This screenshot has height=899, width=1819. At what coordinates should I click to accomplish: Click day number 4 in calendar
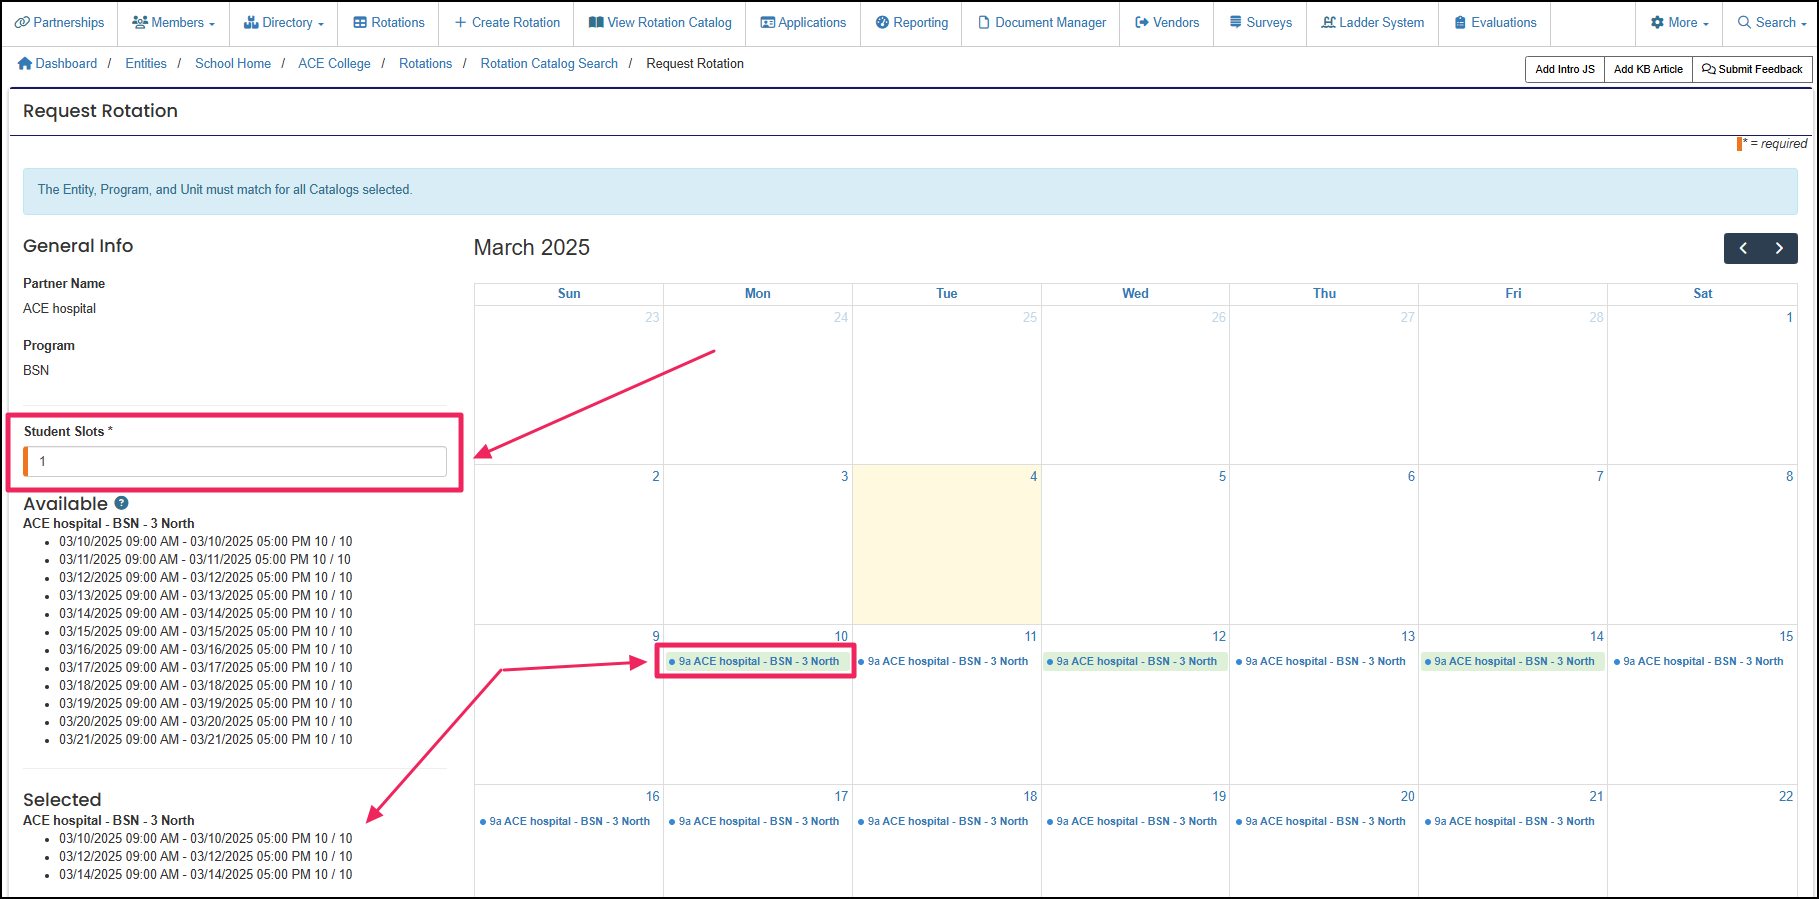[1033, 477]
